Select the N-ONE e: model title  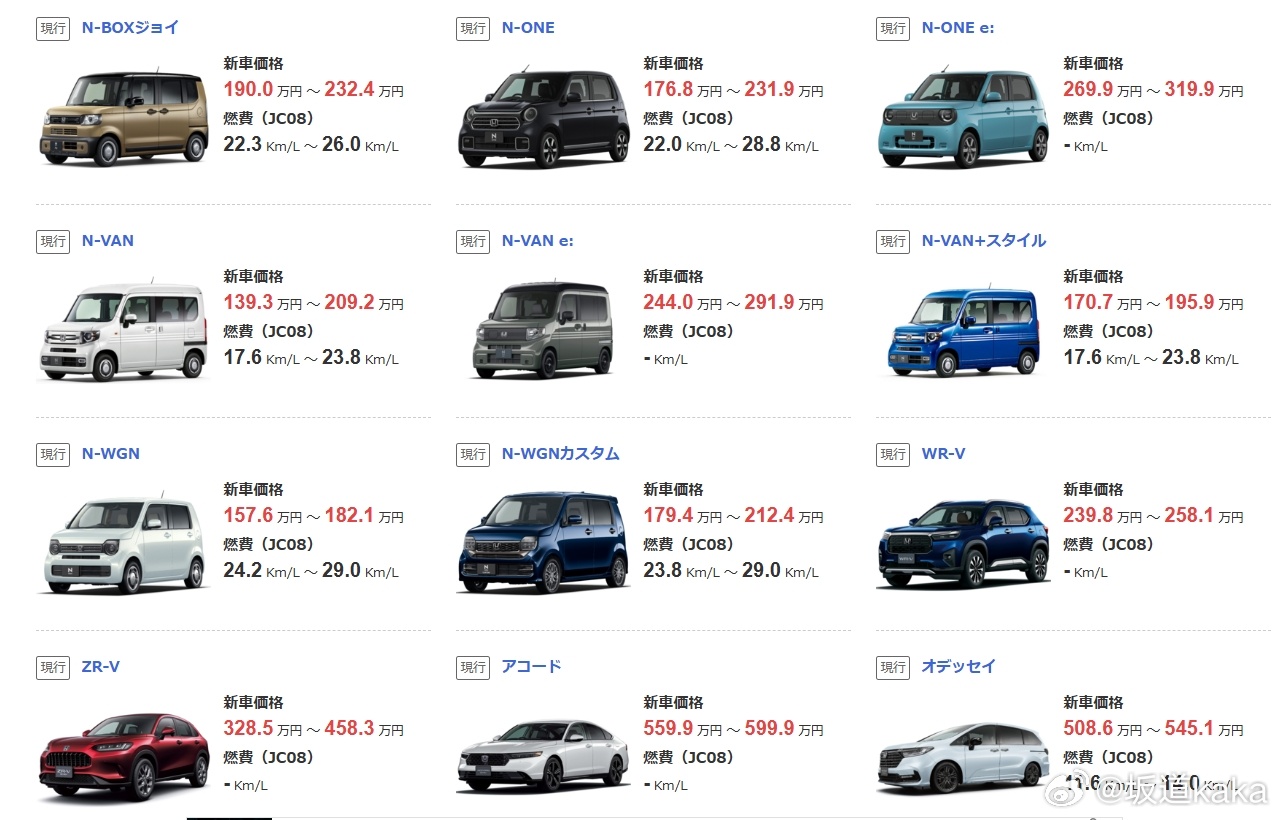957,28
